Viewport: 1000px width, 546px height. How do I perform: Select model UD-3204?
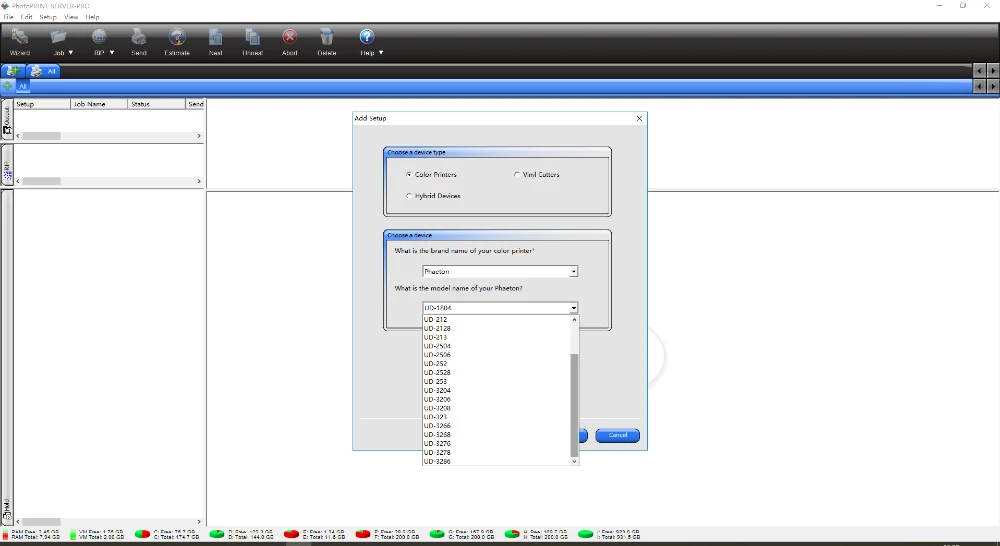496,390
